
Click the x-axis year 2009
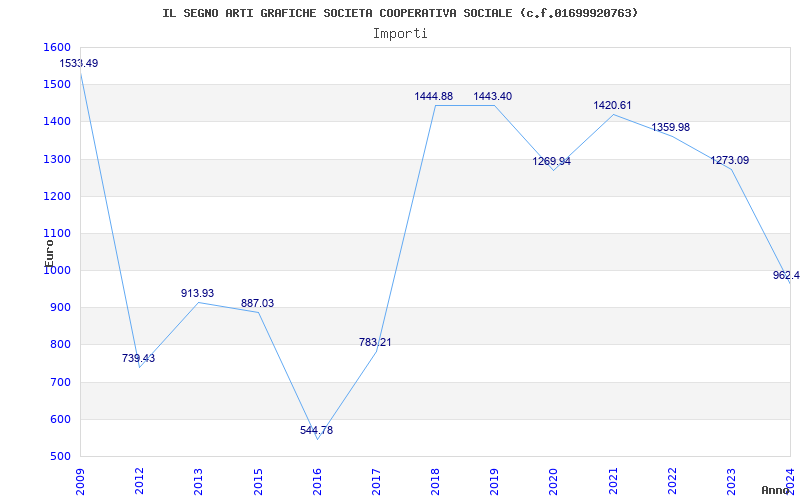(x=80, y=481)
